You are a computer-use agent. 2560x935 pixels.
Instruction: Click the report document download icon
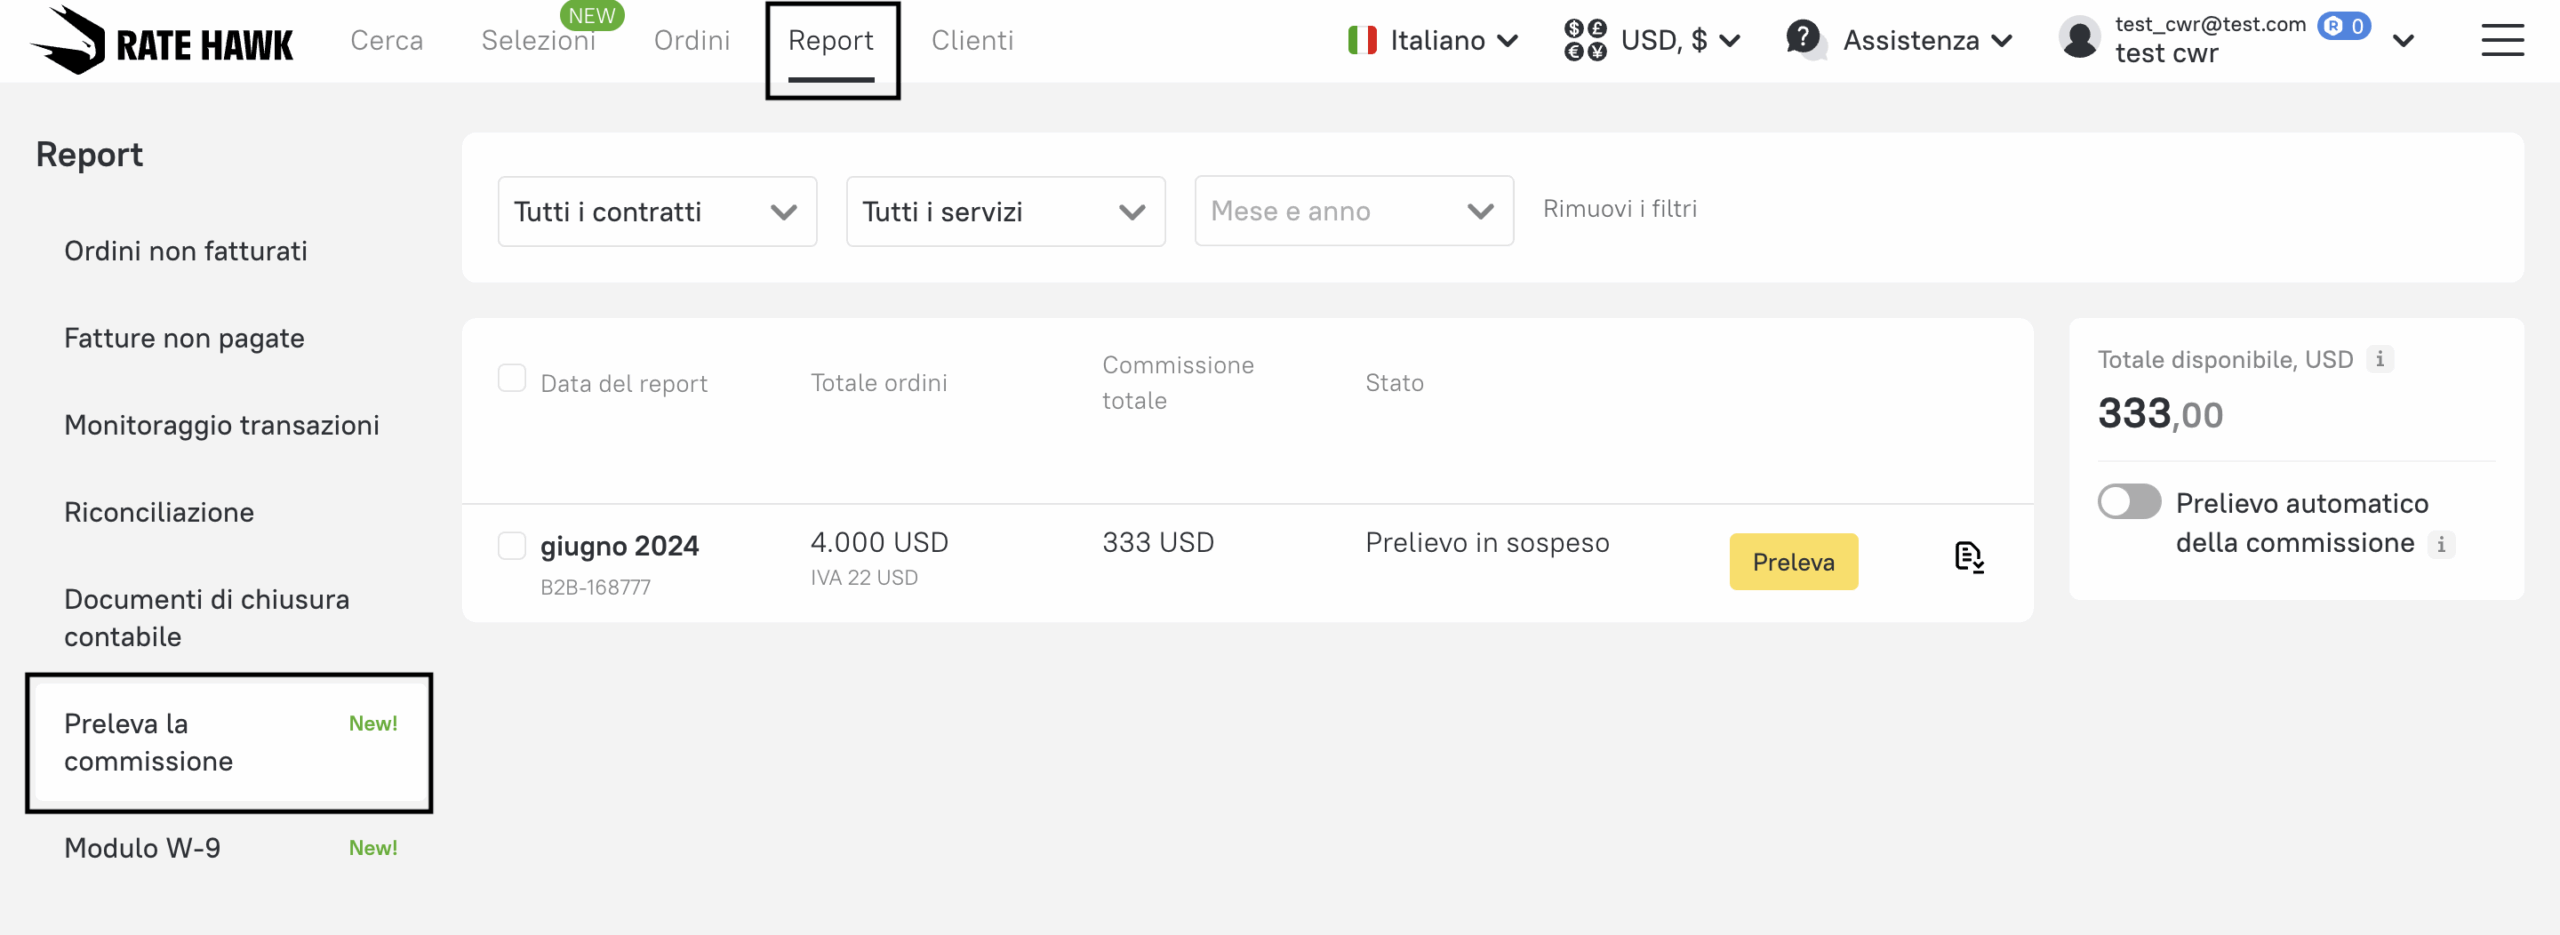tap(1969, 558)
